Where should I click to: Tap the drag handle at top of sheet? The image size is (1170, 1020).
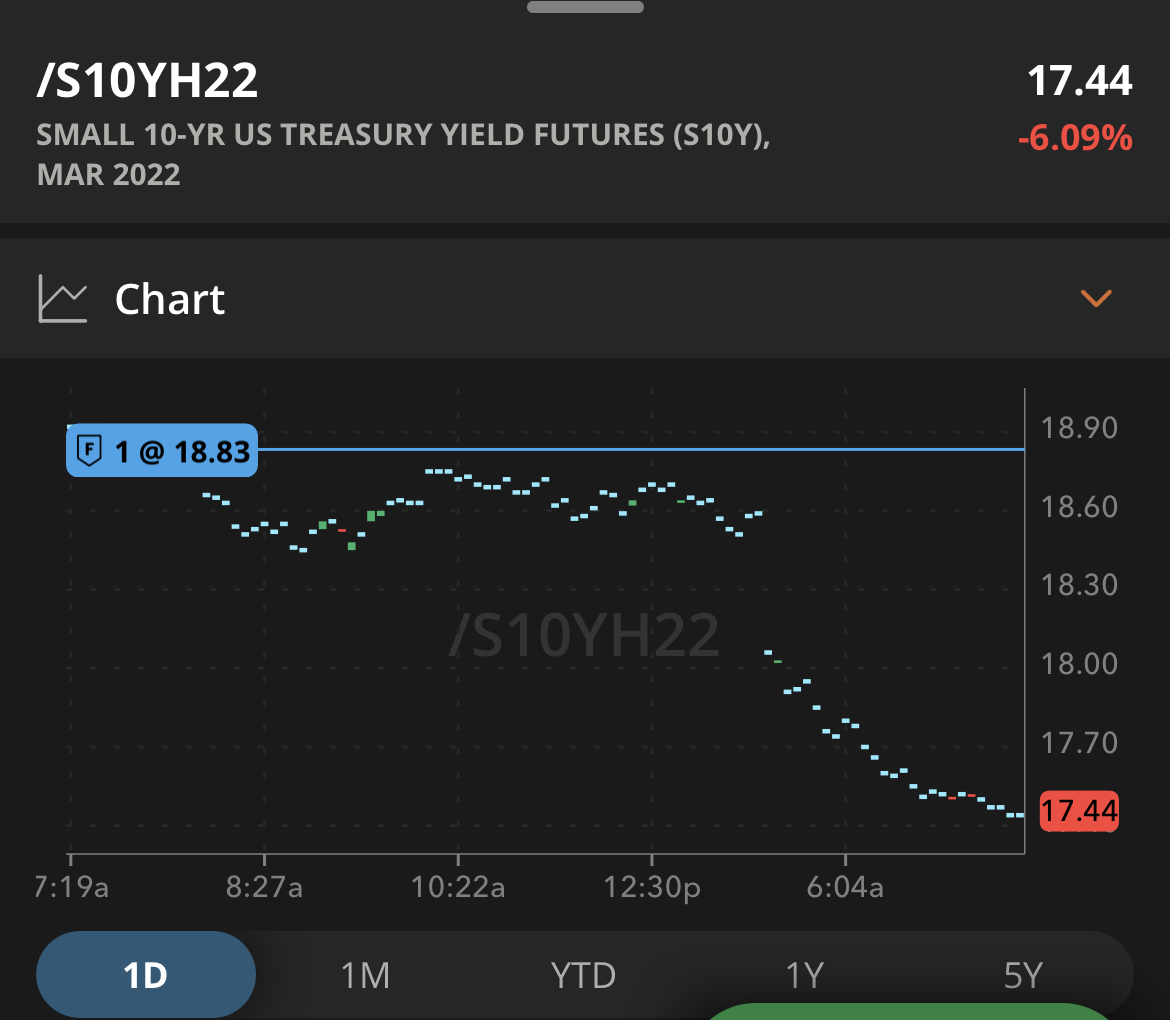(x=585, y=7)
